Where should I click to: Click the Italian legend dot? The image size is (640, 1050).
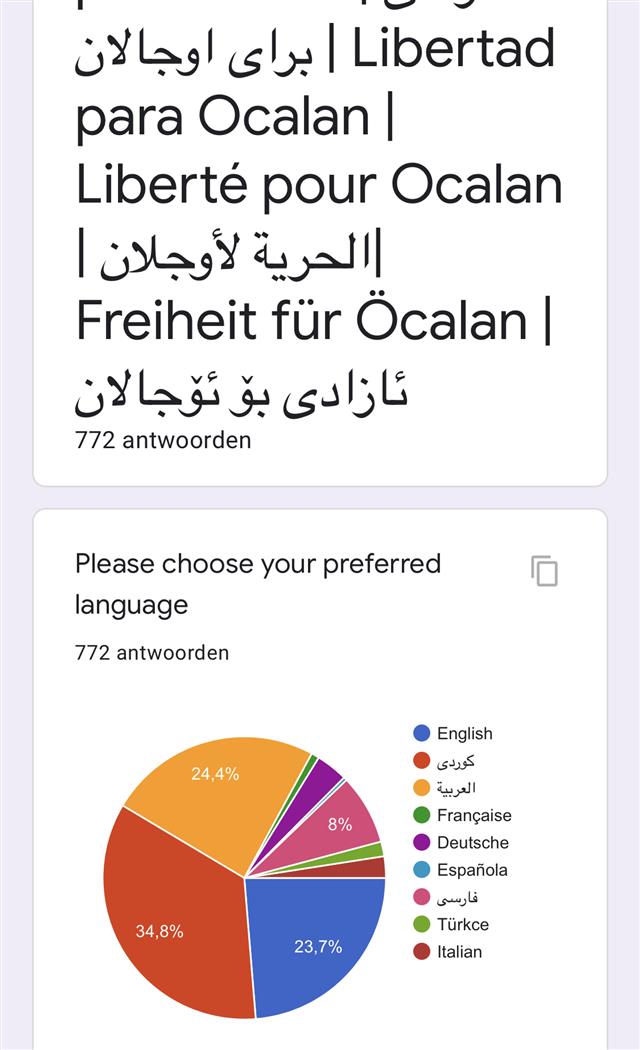(422, 952)
